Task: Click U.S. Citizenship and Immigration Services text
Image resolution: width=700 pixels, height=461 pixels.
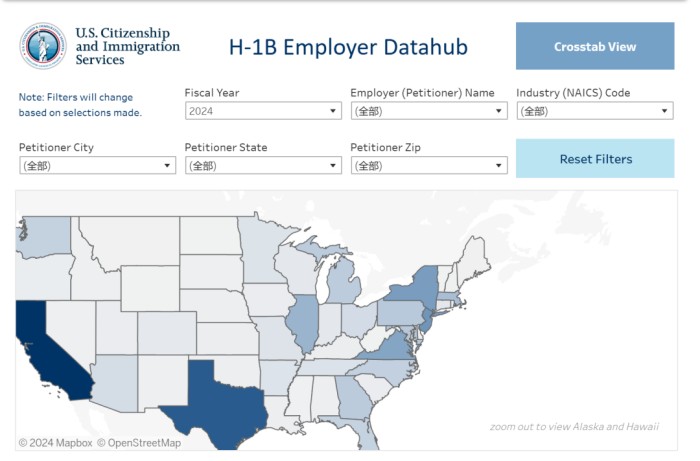Action: [128, 46]
